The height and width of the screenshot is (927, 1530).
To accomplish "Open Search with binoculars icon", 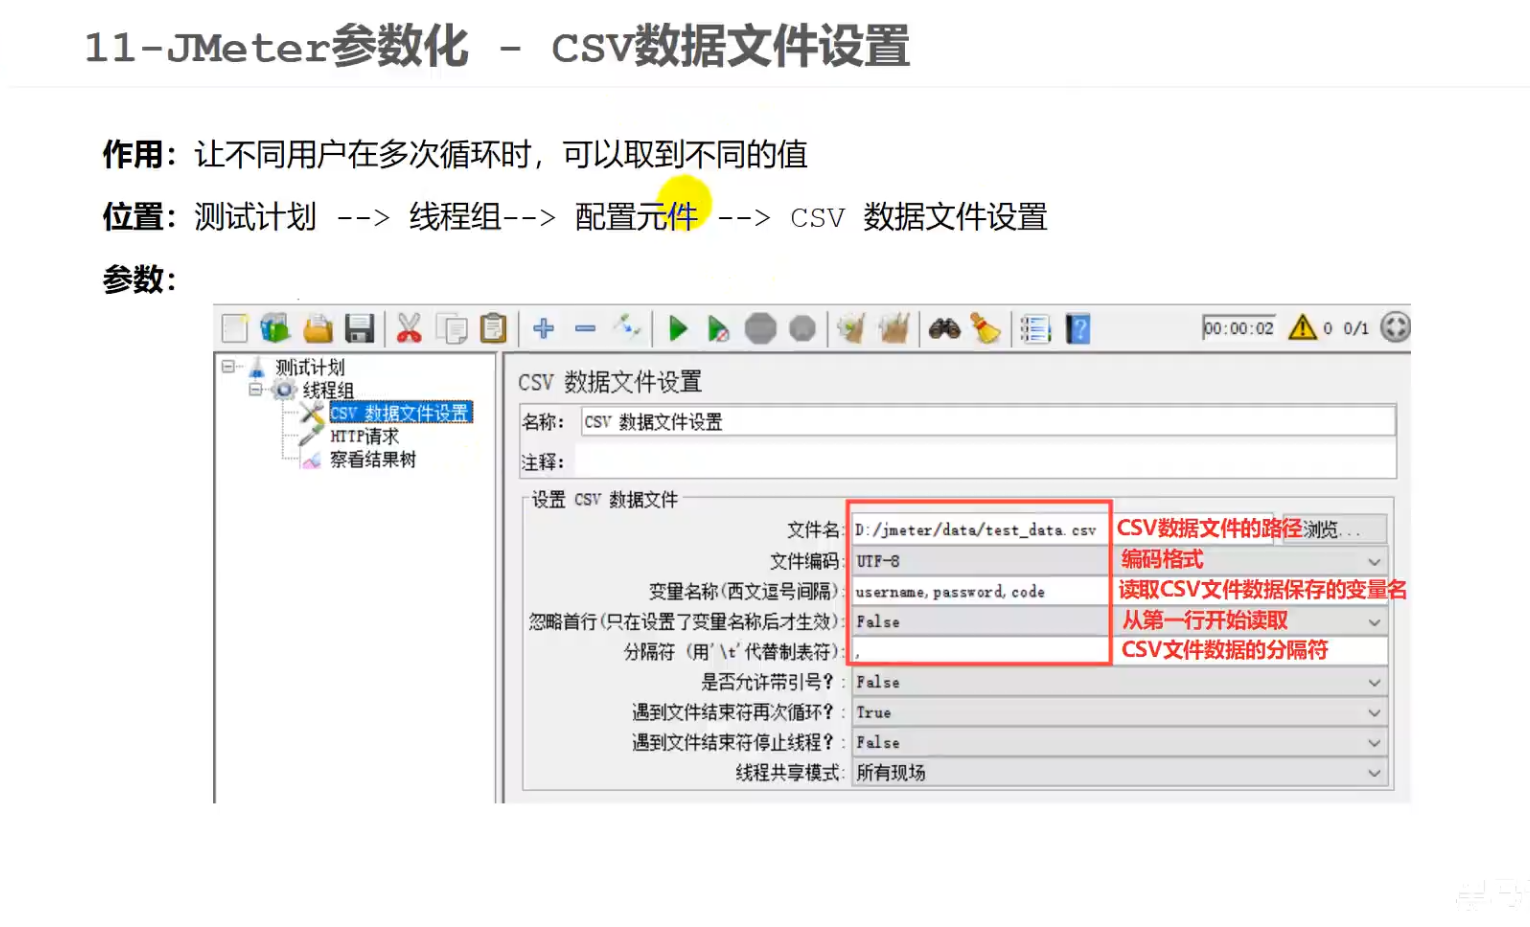I will [944, 328].
